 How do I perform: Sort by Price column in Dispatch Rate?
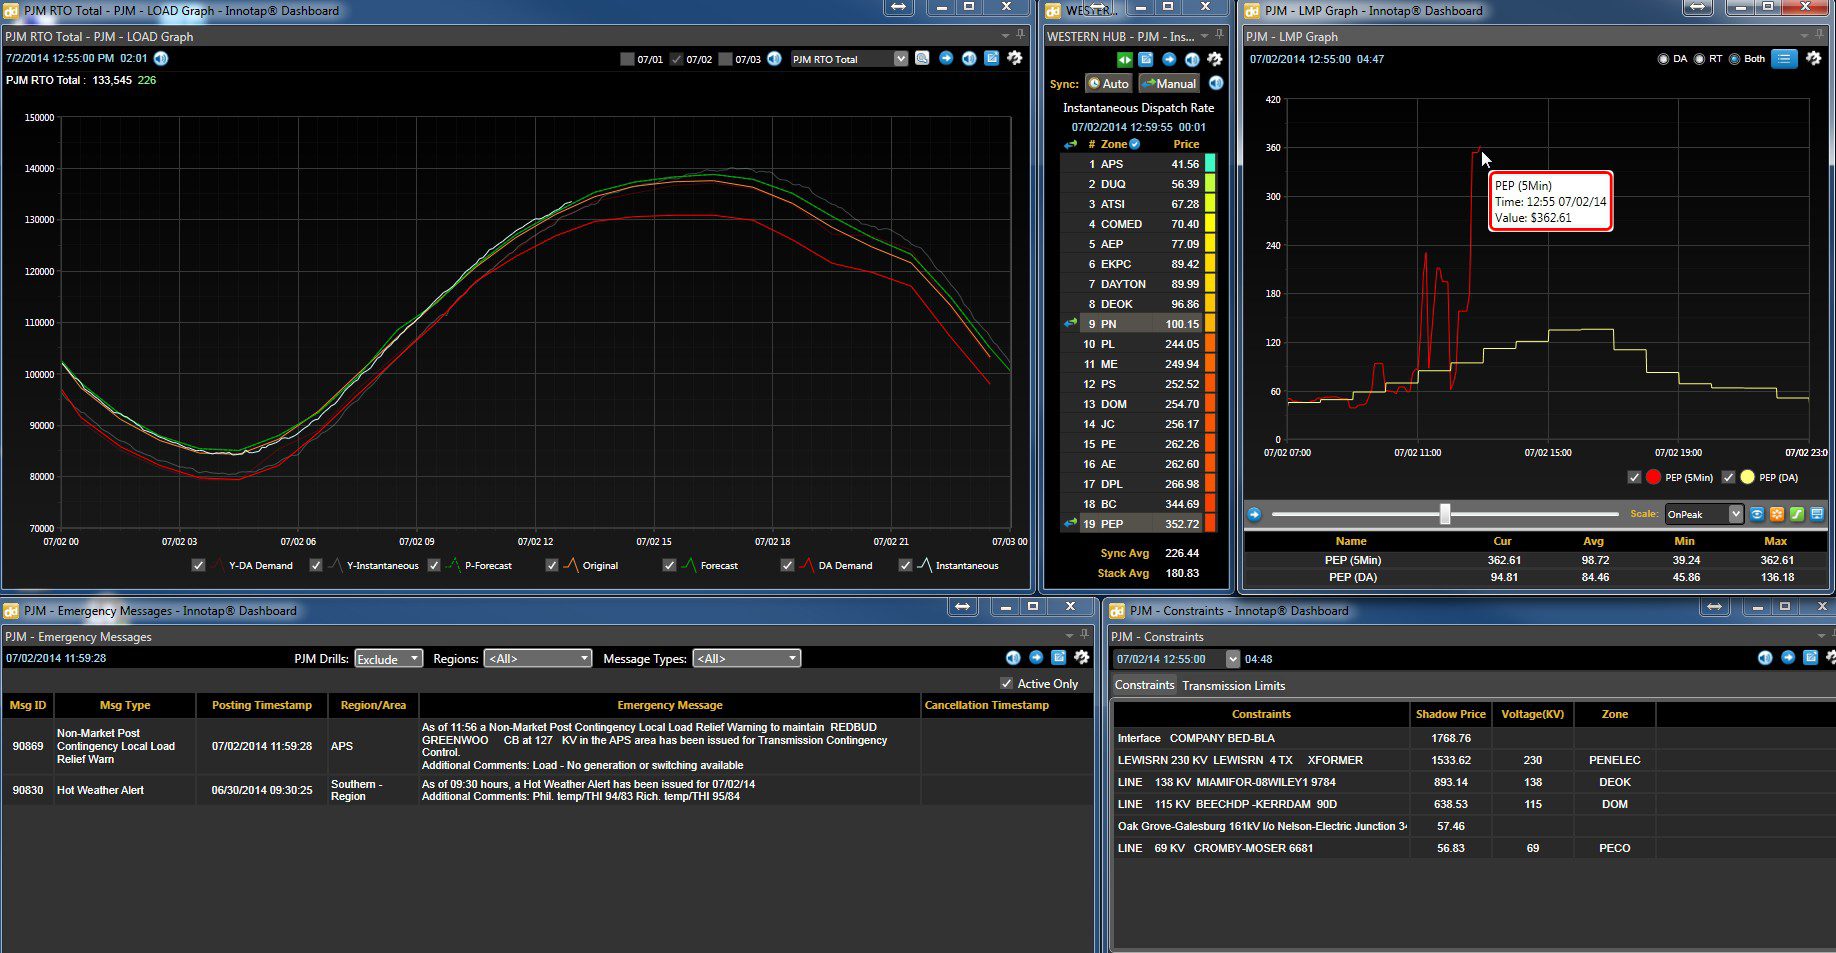[x=1186, y=144]
